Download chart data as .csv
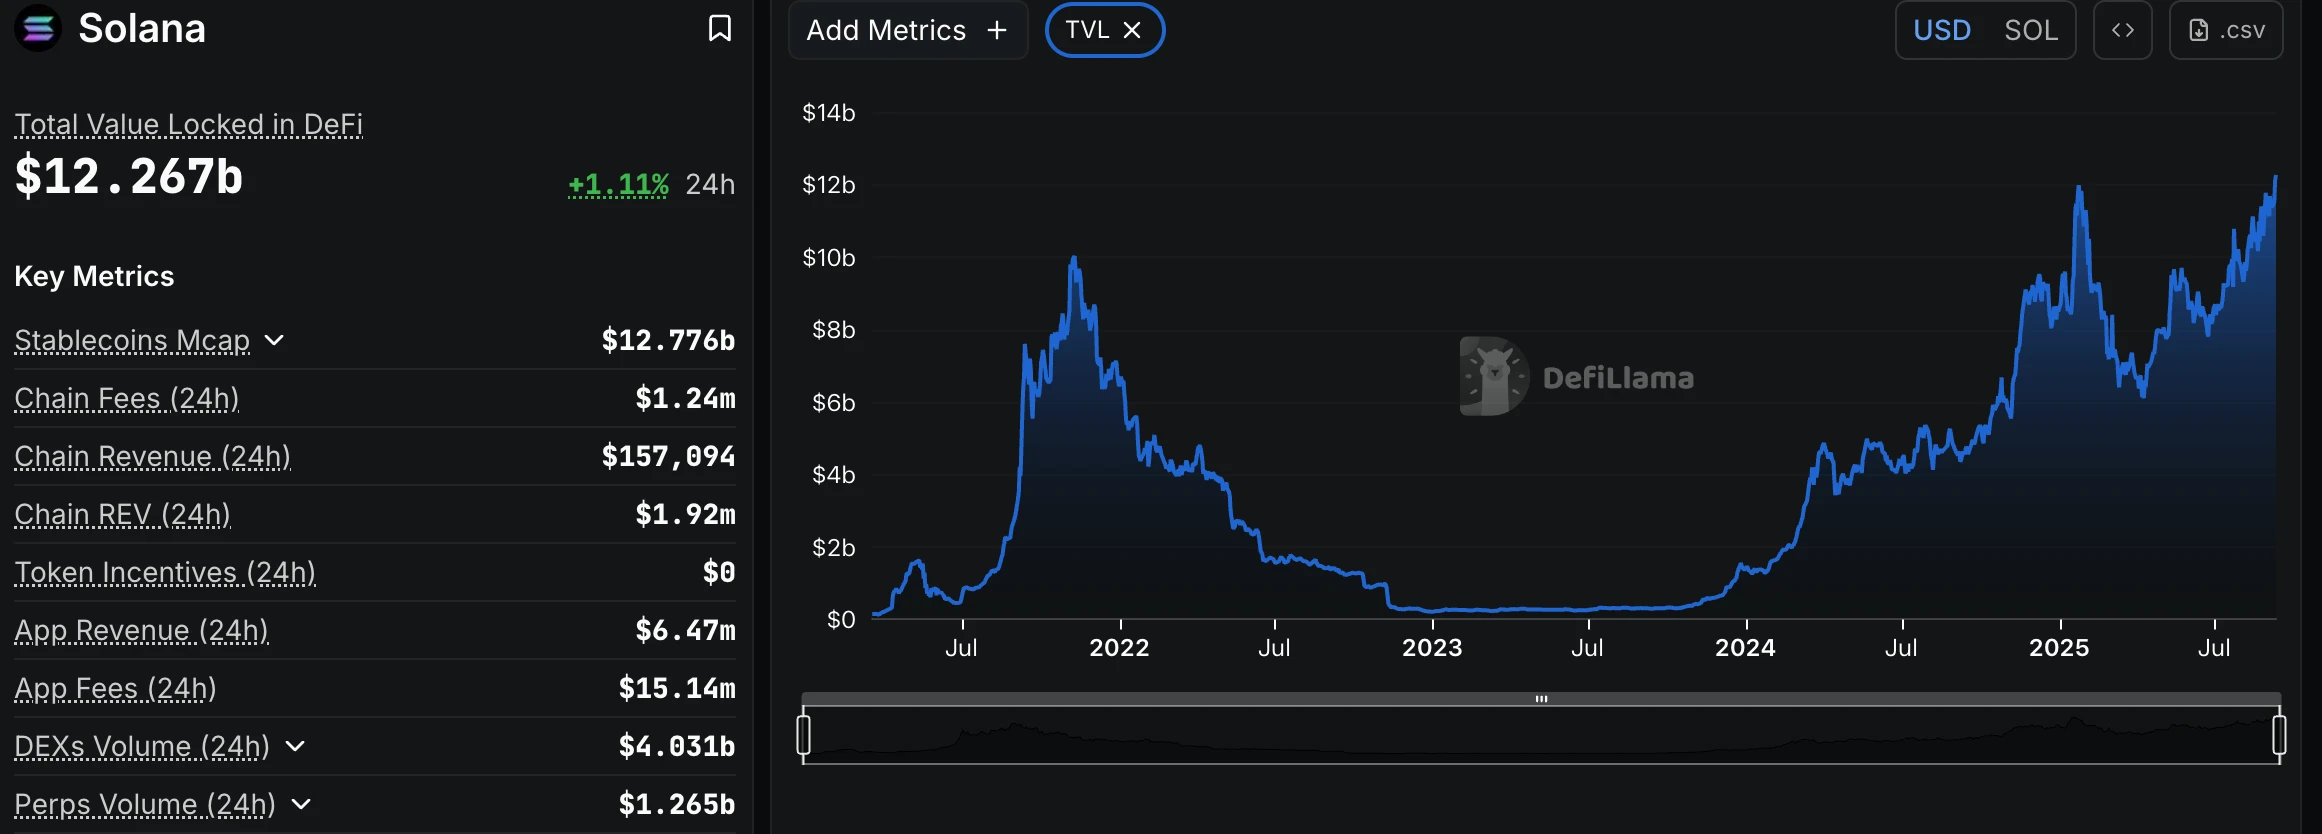2322x834 pixels. coord(2226,30)
